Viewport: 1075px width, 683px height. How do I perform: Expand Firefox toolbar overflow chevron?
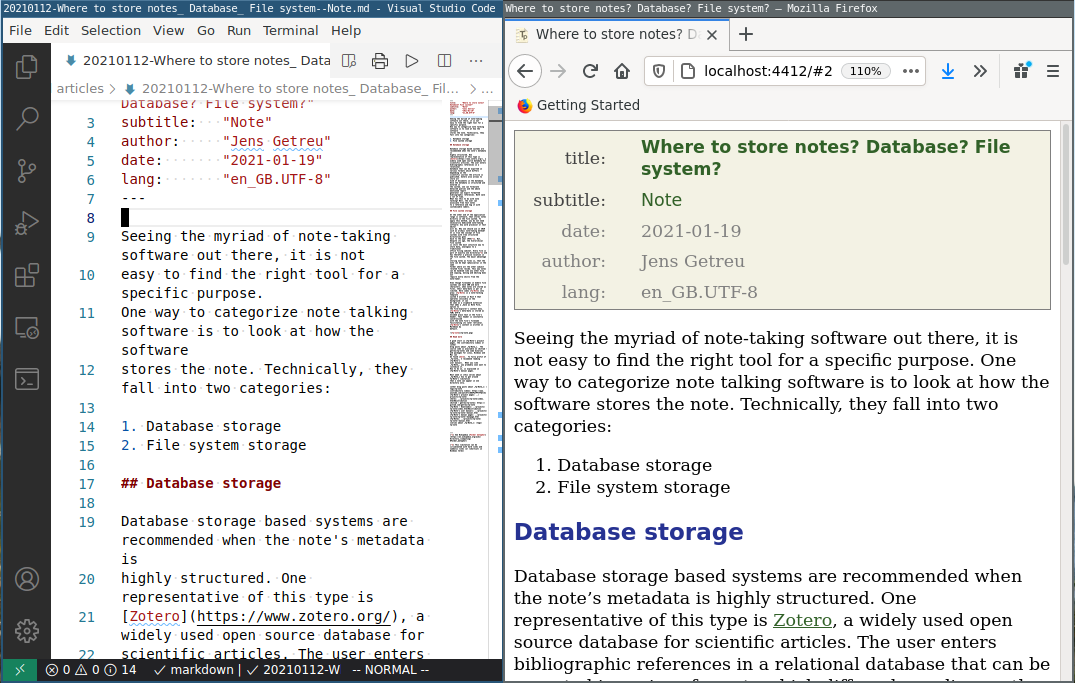coord(980,71)
